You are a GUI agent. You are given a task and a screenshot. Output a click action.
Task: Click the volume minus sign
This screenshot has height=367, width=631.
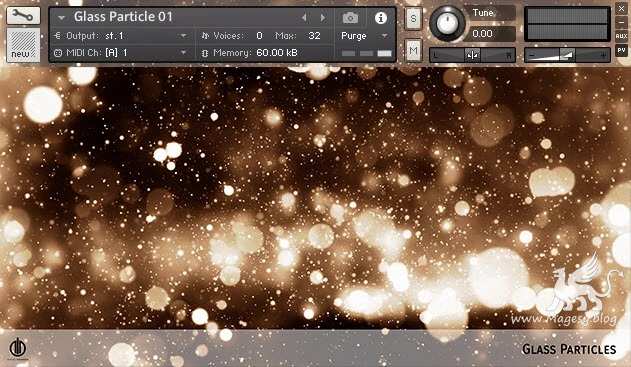532,55
